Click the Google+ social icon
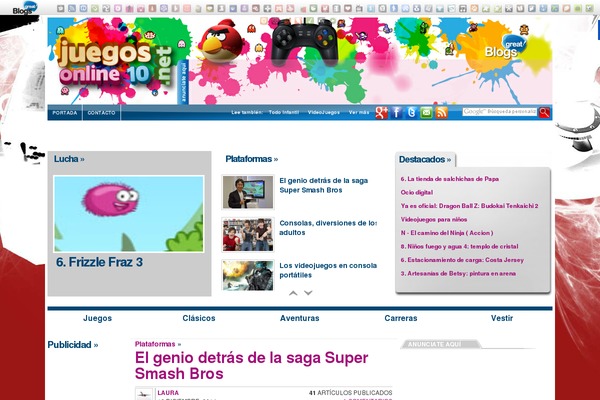Image resolution: width=600 pixels, height=400 pixels. pyautogui.click(x=382, y=113)
